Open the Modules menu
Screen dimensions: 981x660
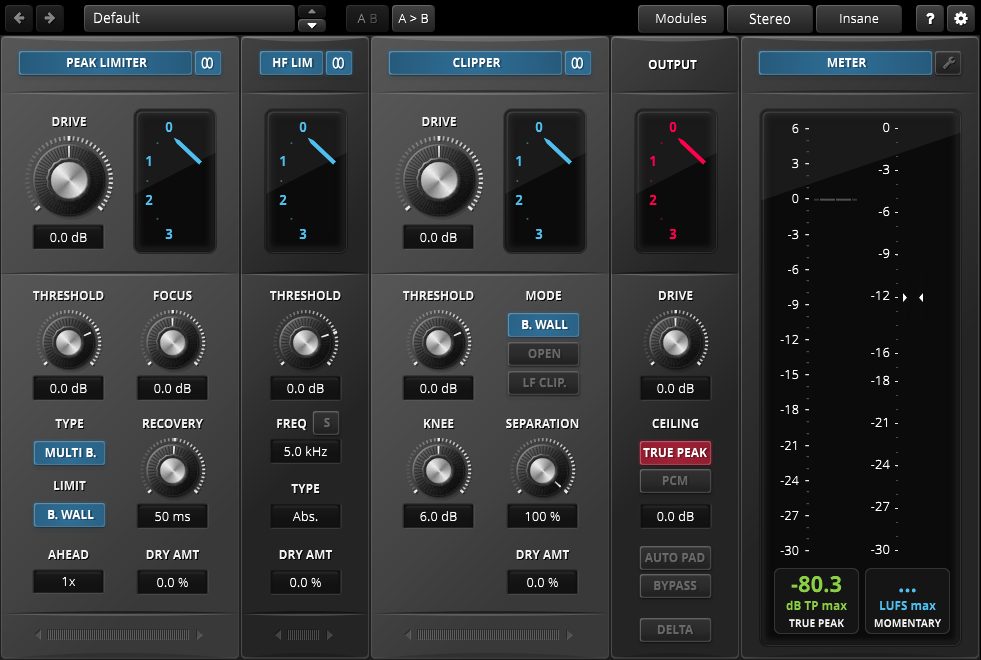pyautogui.click(x=680, y=18)
